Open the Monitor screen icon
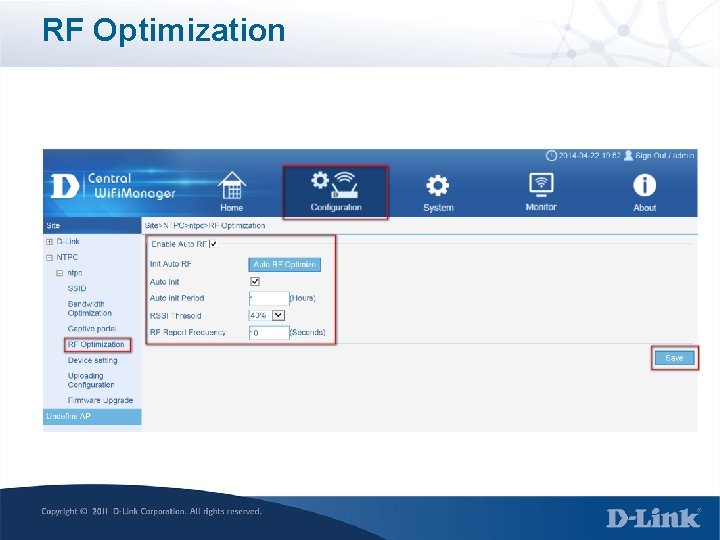The height and width of the screenshot is (540, 720). tap(541, 185)
